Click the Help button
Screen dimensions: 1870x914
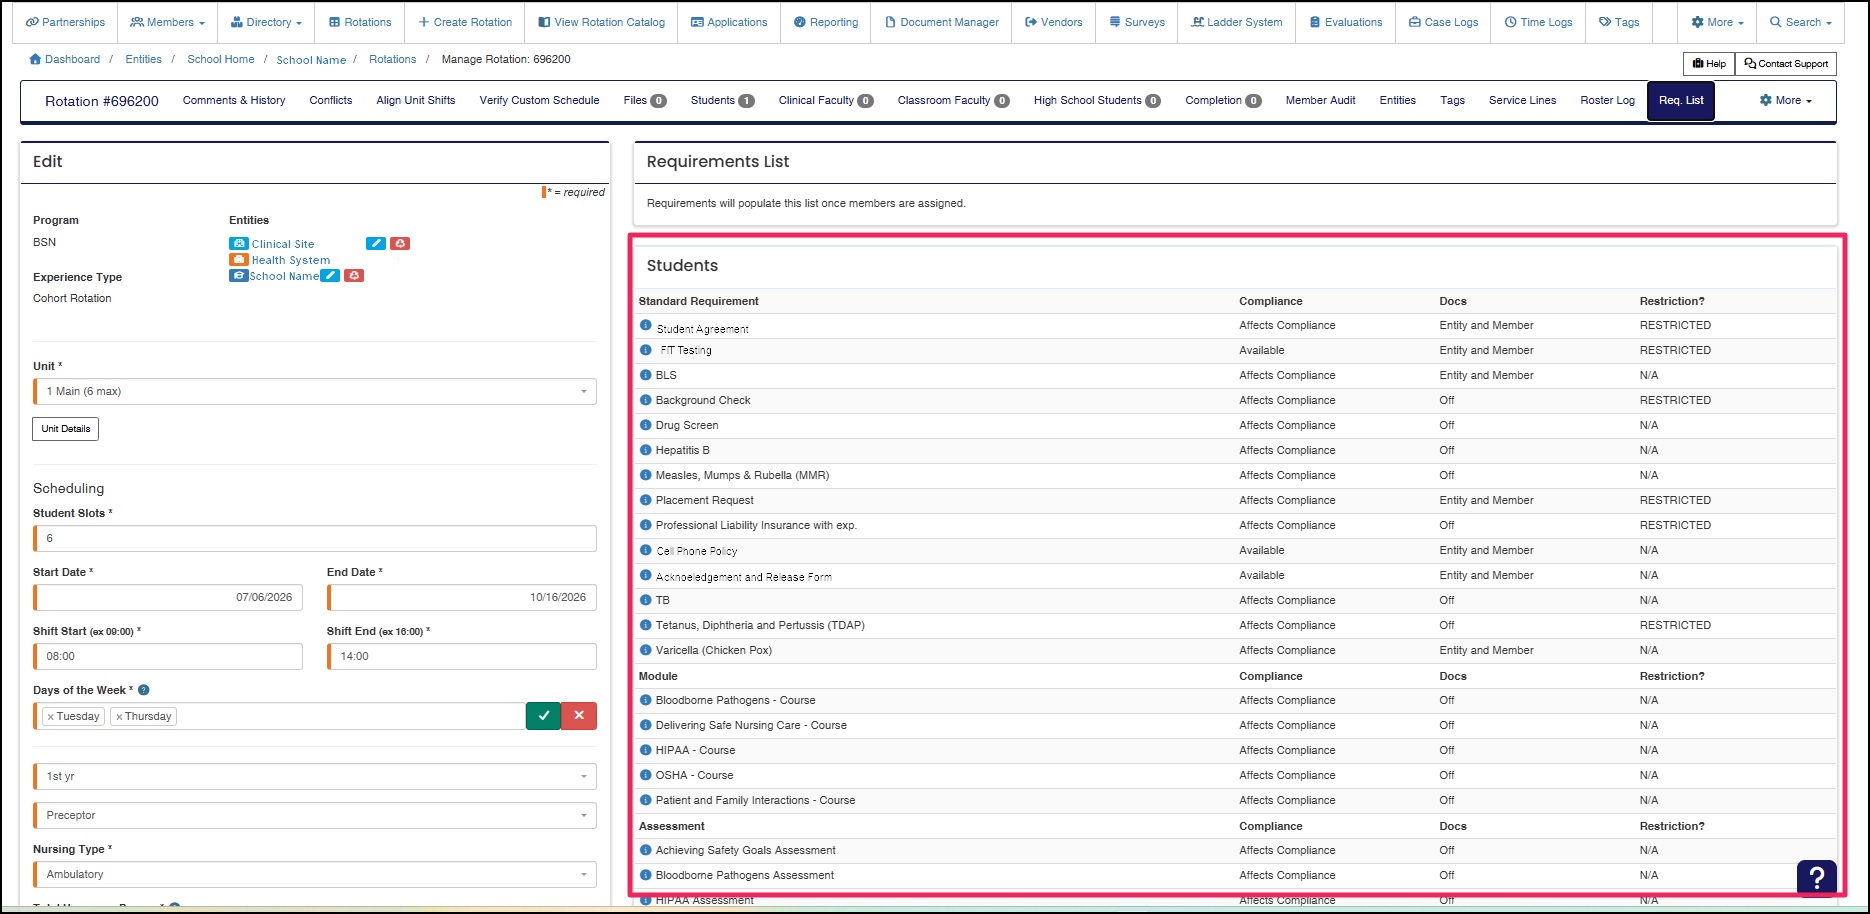pyautogui.click(x=1709, y=64)
